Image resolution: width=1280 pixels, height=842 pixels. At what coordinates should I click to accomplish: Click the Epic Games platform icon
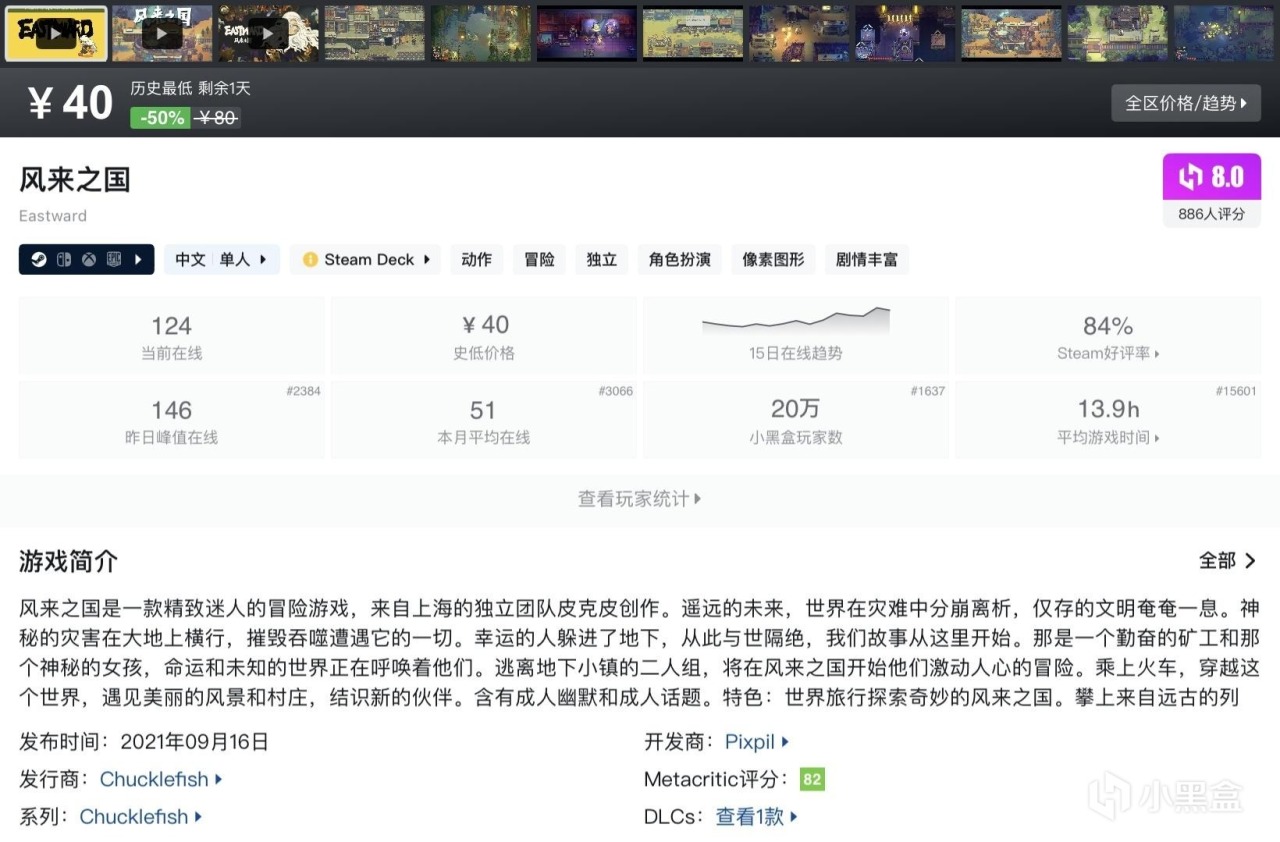pos(113,260)
